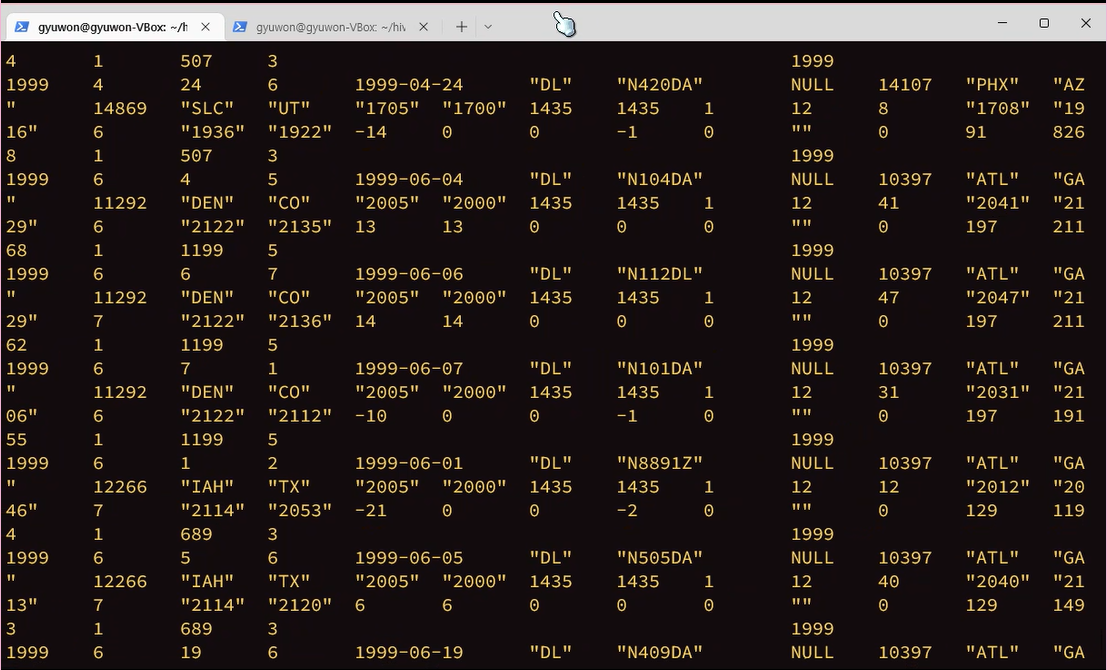Viewport: 1107px width, 670px height.
Task: Select the arrival time "2053"
Action: [x=299, y=510]
